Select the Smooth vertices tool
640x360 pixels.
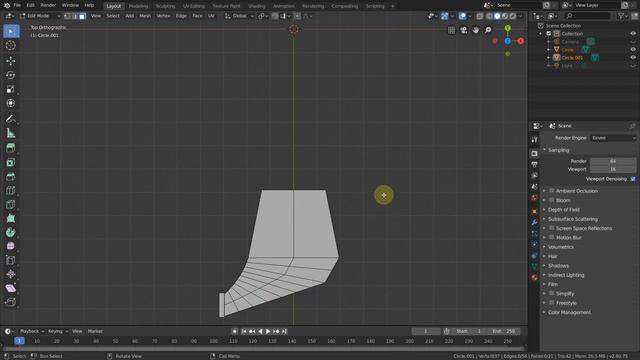(11, 246)
